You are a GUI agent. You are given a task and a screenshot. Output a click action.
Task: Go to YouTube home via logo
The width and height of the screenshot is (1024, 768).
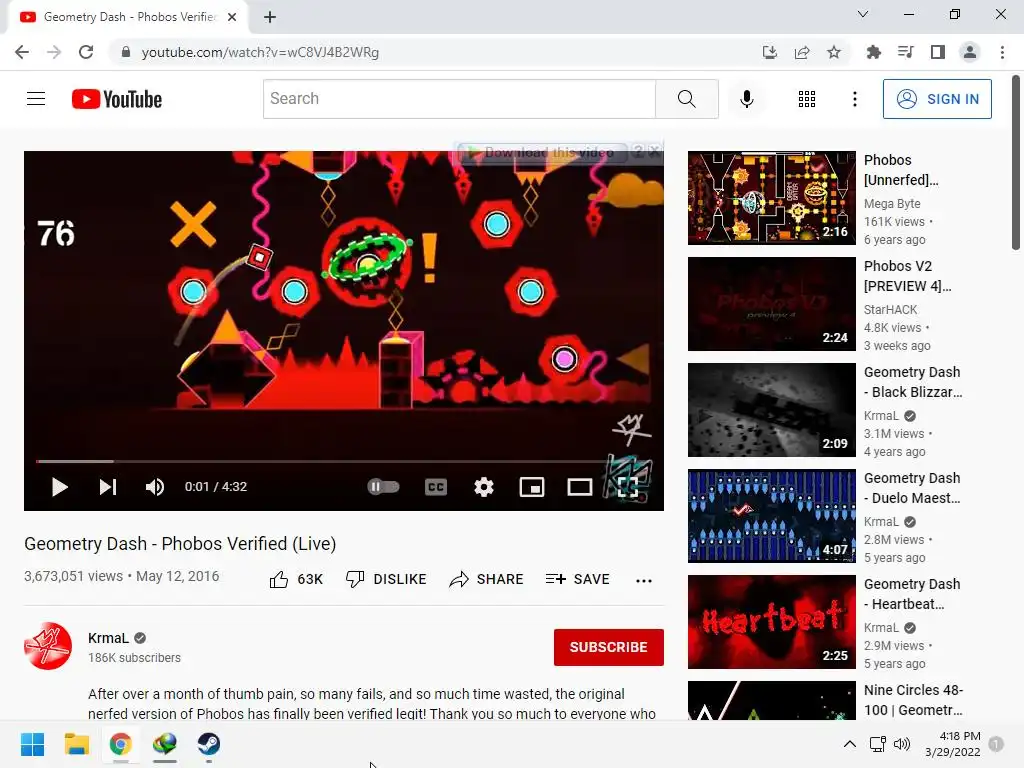click(x=117, y=99)
